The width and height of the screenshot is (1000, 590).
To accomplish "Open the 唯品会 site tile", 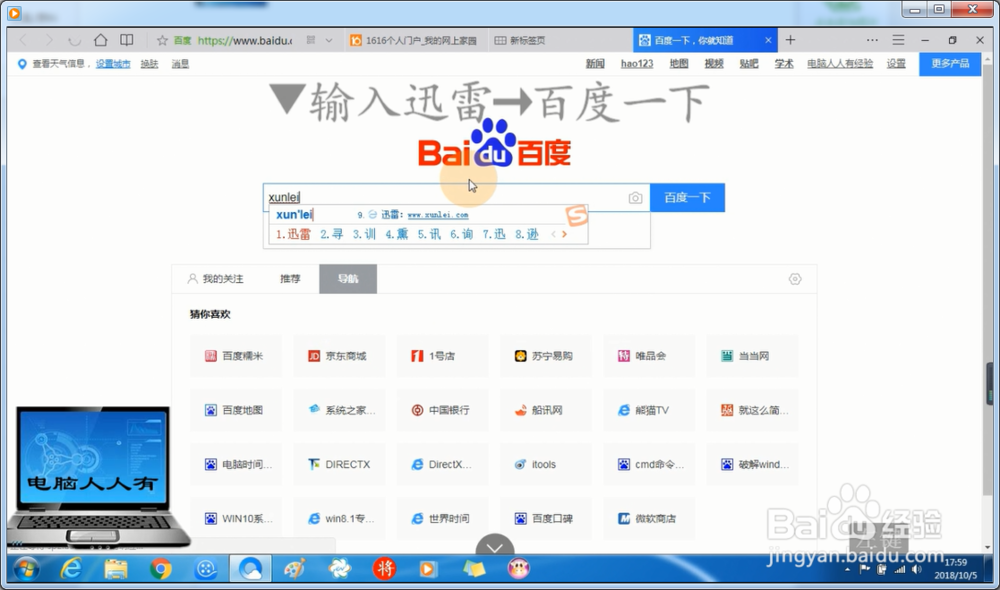I will (x=650, y=356).
